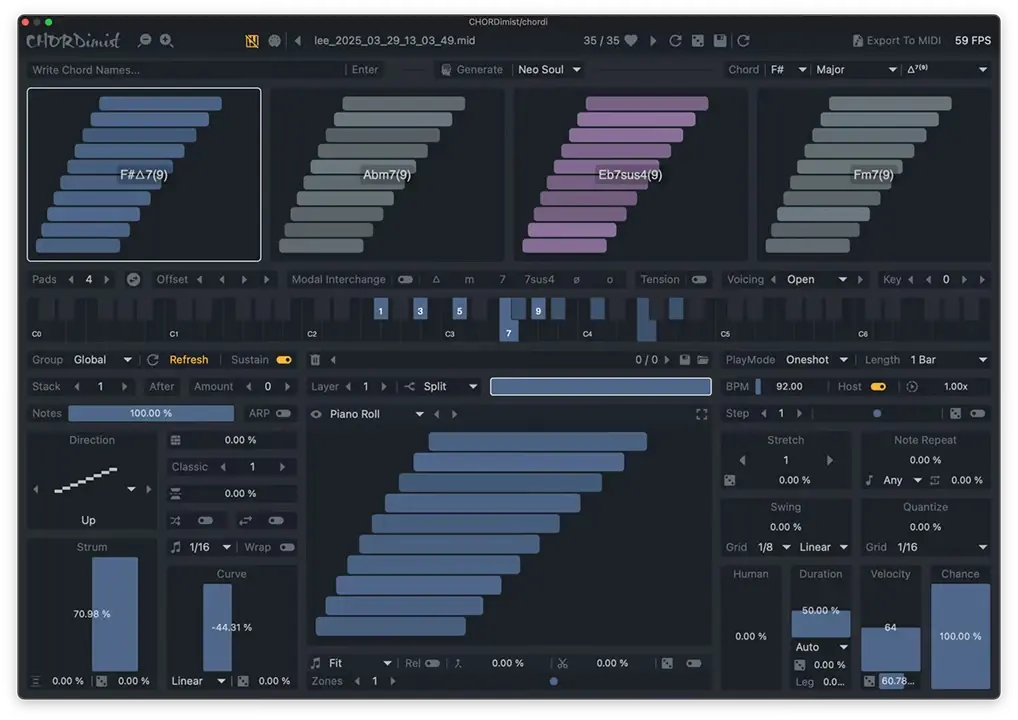Select the 7sus4 chord type tab
The width and height of the screenshot is (1018, 720).
(540, 280)
